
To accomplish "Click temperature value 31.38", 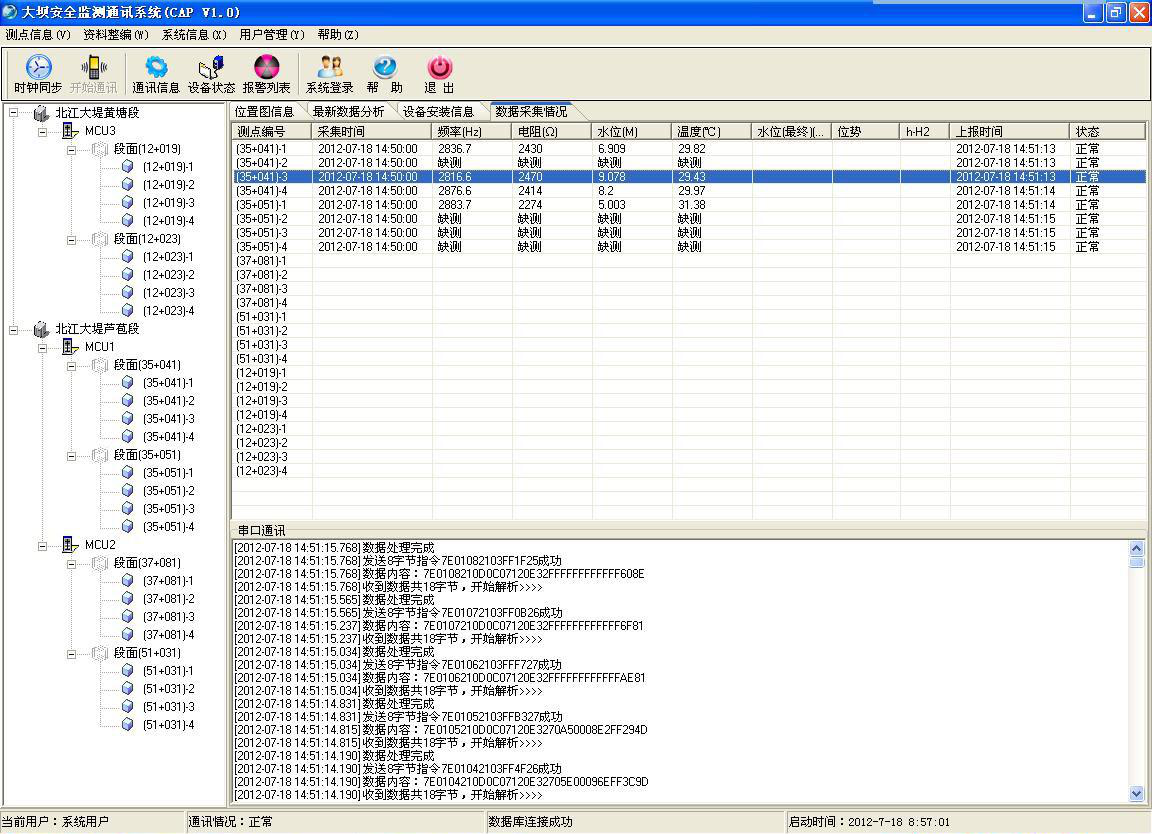I will tap(691, 205).
